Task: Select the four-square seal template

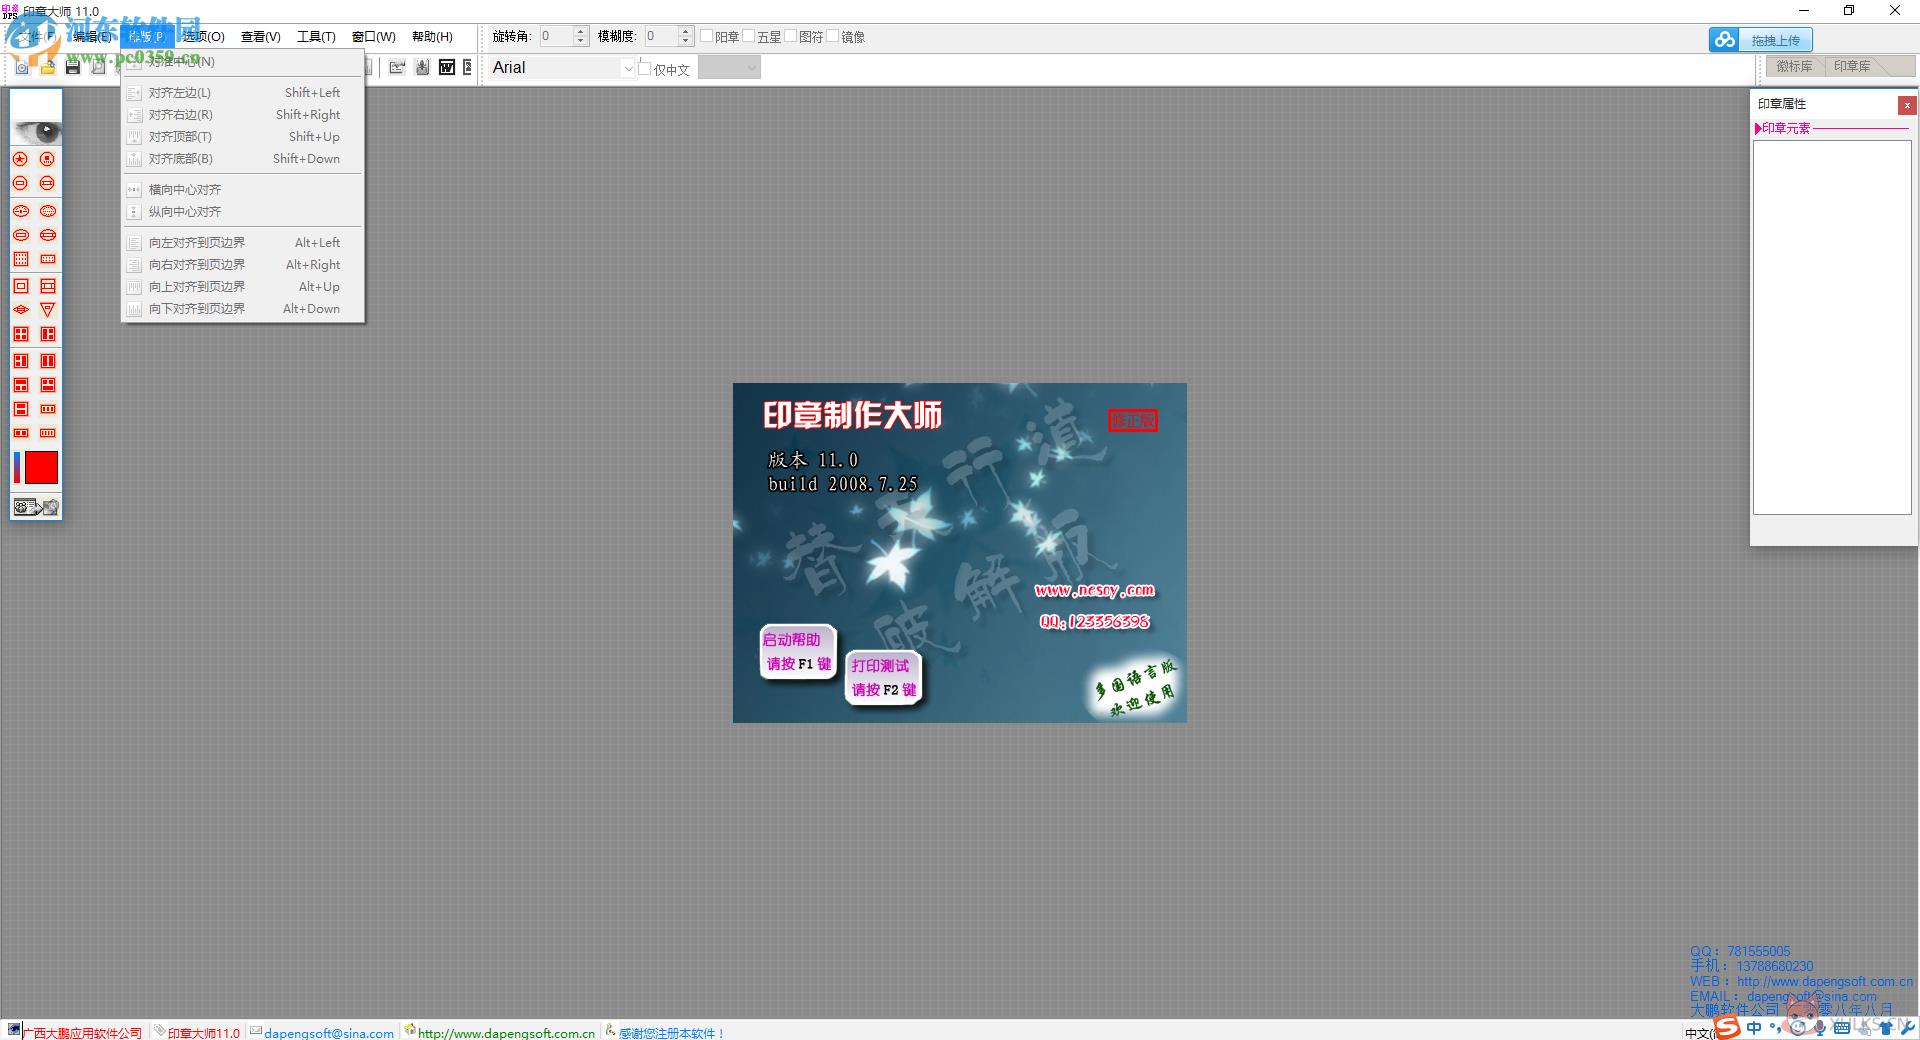Action: pyautogui.click(x=20, y=334)
